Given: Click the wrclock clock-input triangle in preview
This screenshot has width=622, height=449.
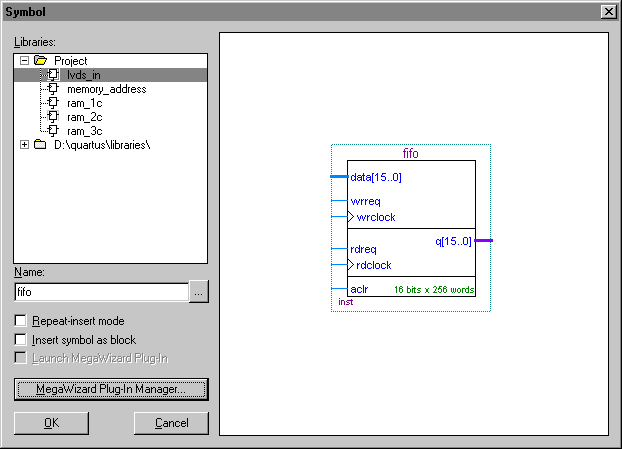Looking at the screenshot, I should tap(351, 217).
